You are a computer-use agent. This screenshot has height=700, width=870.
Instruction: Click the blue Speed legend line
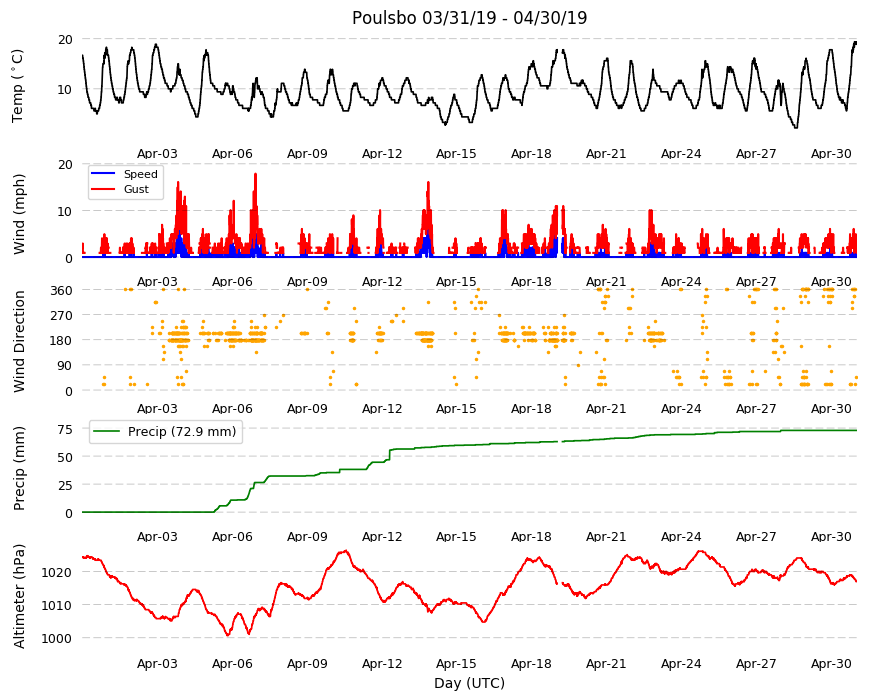[103, 174]
